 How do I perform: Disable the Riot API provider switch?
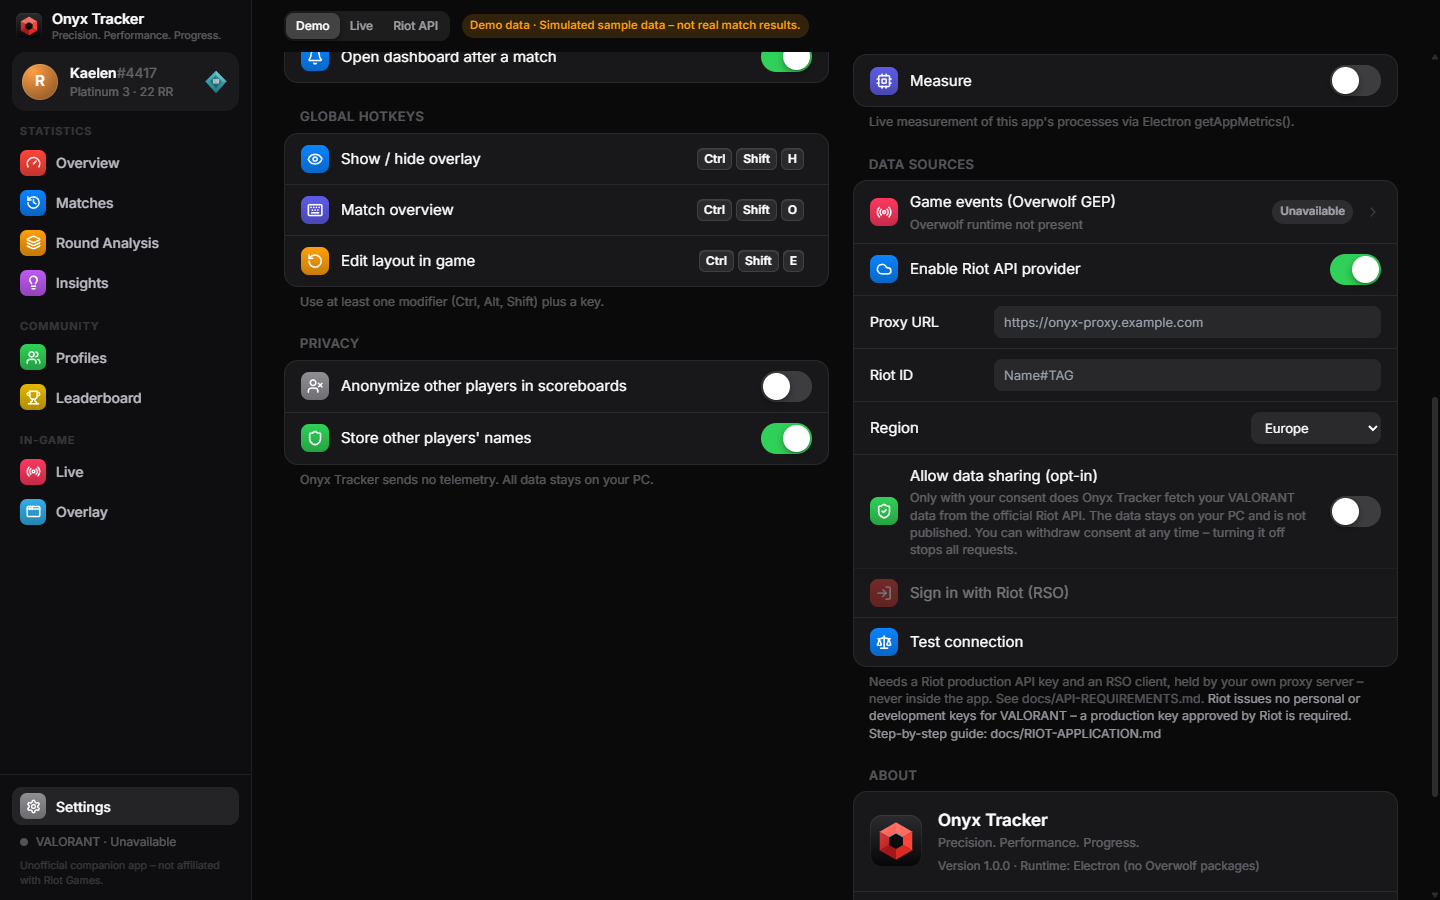click(1355, 269)
